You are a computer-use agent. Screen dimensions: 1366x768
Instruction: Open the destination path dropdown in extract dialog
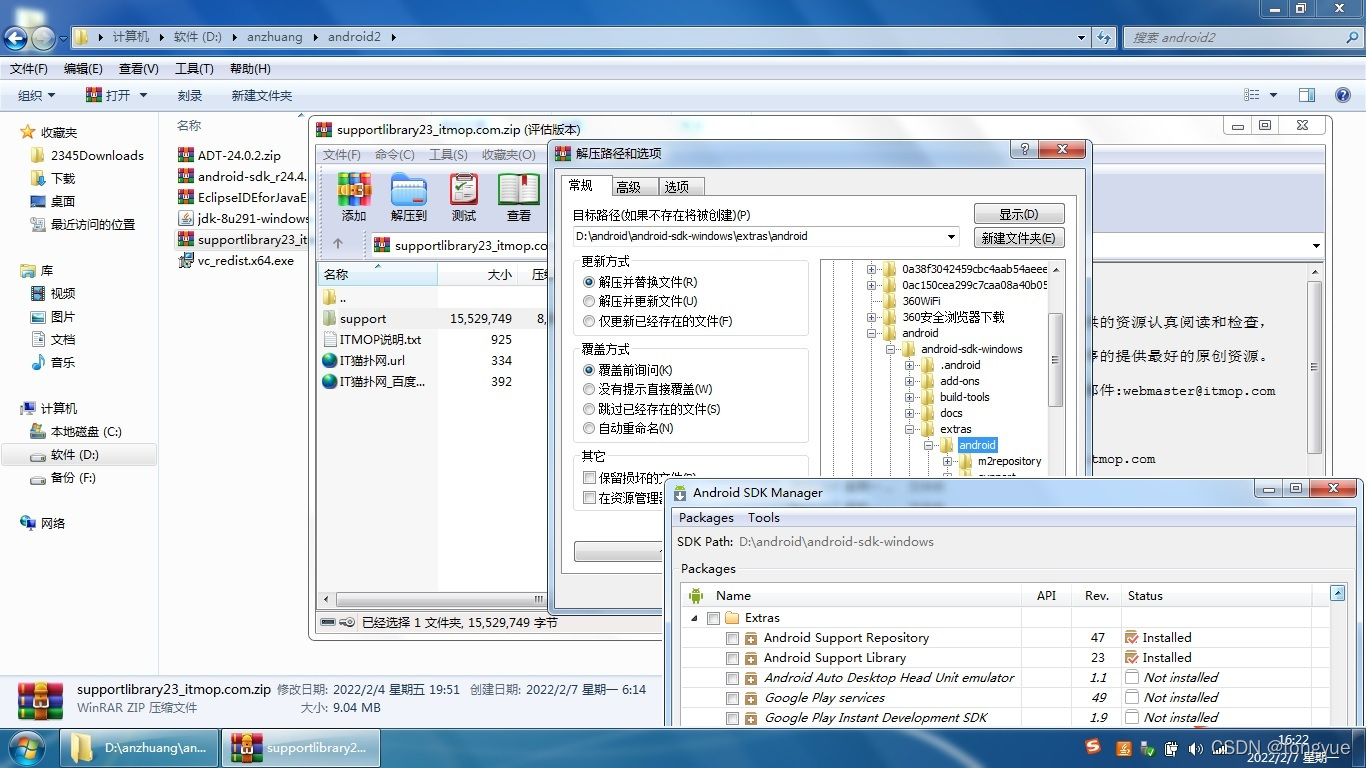(x=951, y=237)
